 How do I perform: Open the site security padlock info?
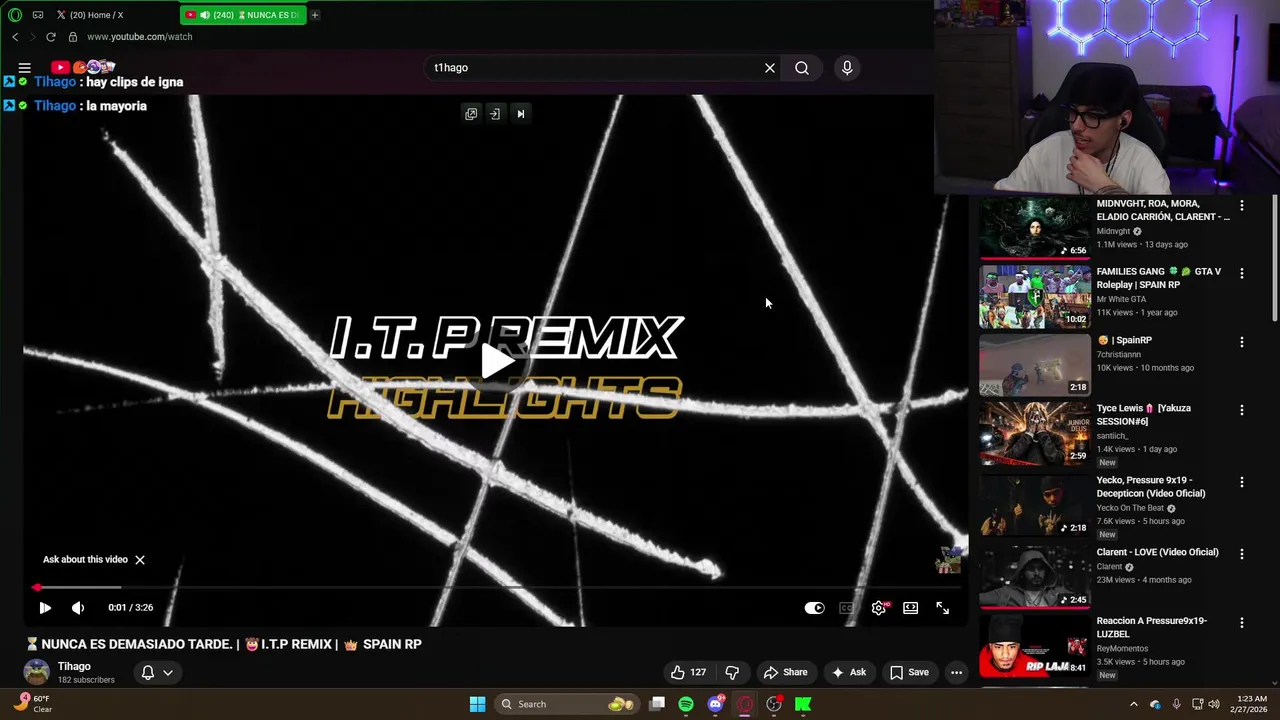73,37
